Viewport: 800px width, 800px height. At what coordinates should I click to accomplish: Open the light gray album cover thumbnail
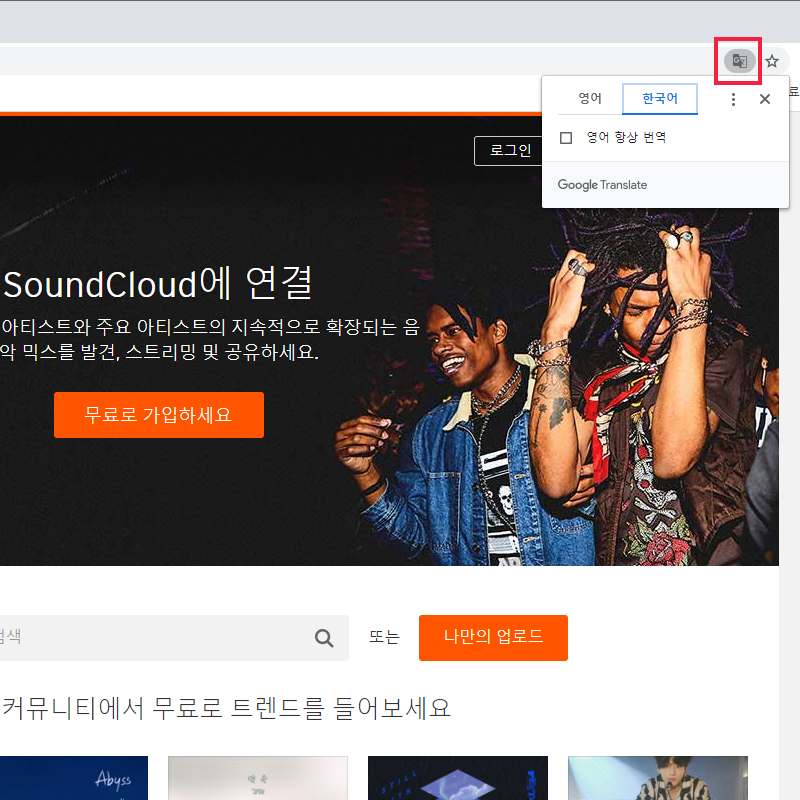[x=258, y=778]
